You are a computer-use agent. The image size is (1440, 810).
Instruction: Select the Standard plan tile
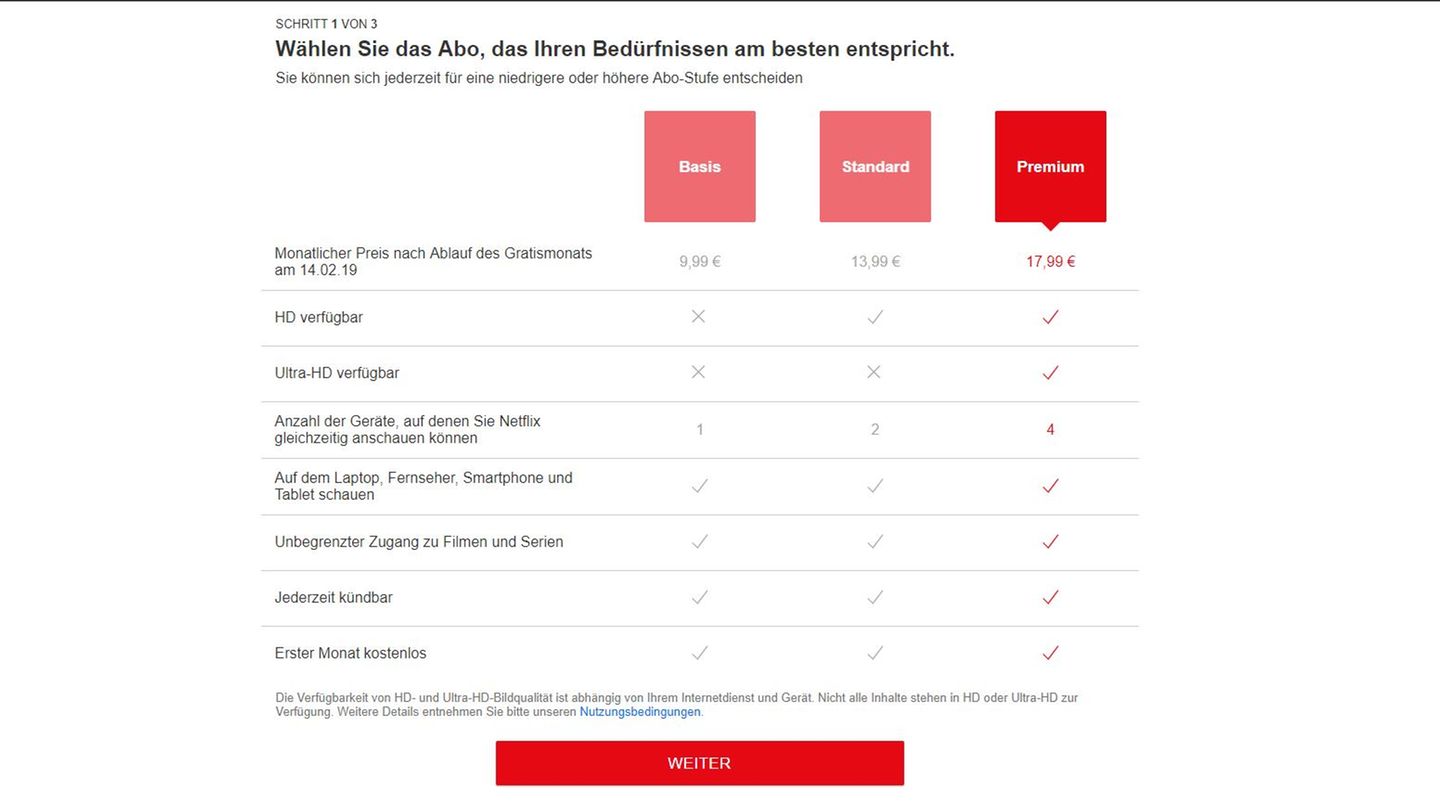875,166
